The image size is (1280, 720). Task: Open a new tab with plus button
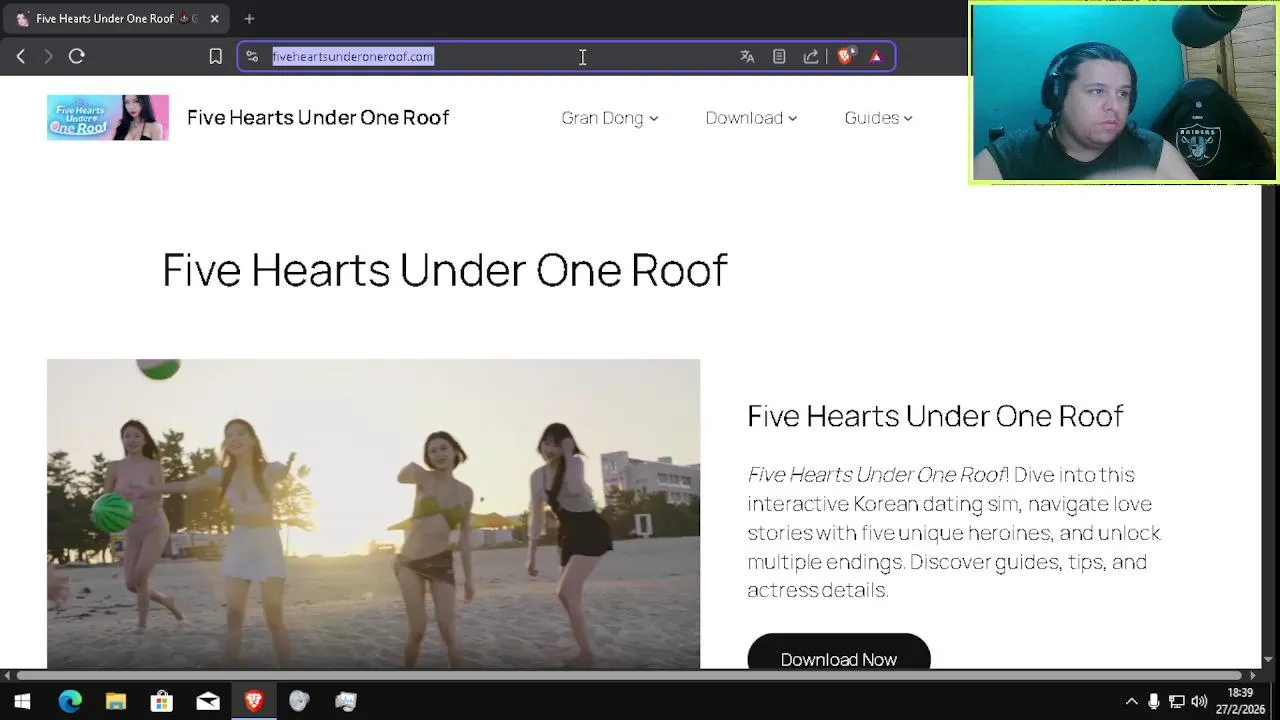pos(249,18)
